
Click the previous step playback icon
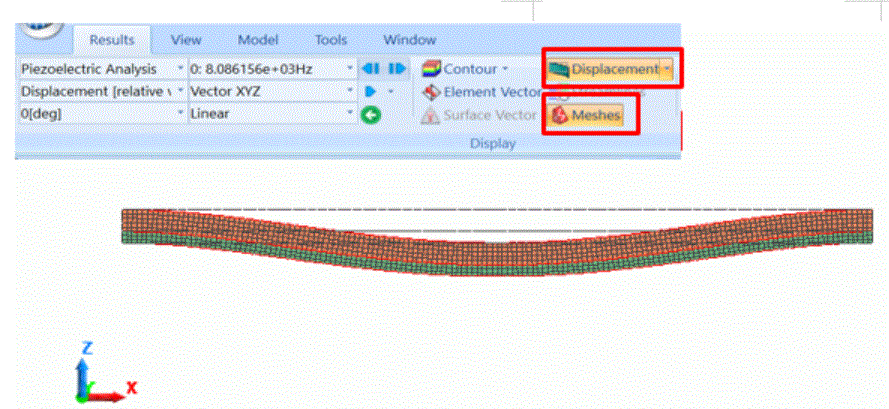[x=371, y=69]
